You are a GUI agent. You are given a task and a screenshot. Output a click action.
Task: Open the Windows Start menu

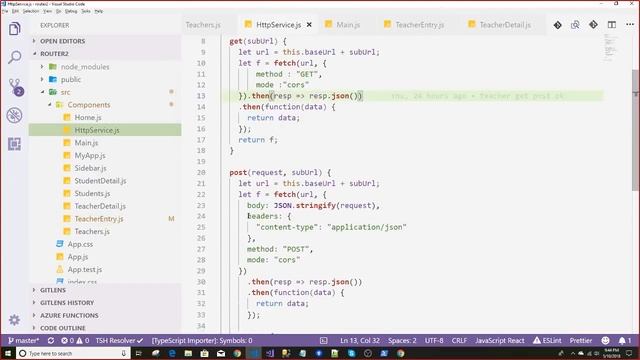7,353
